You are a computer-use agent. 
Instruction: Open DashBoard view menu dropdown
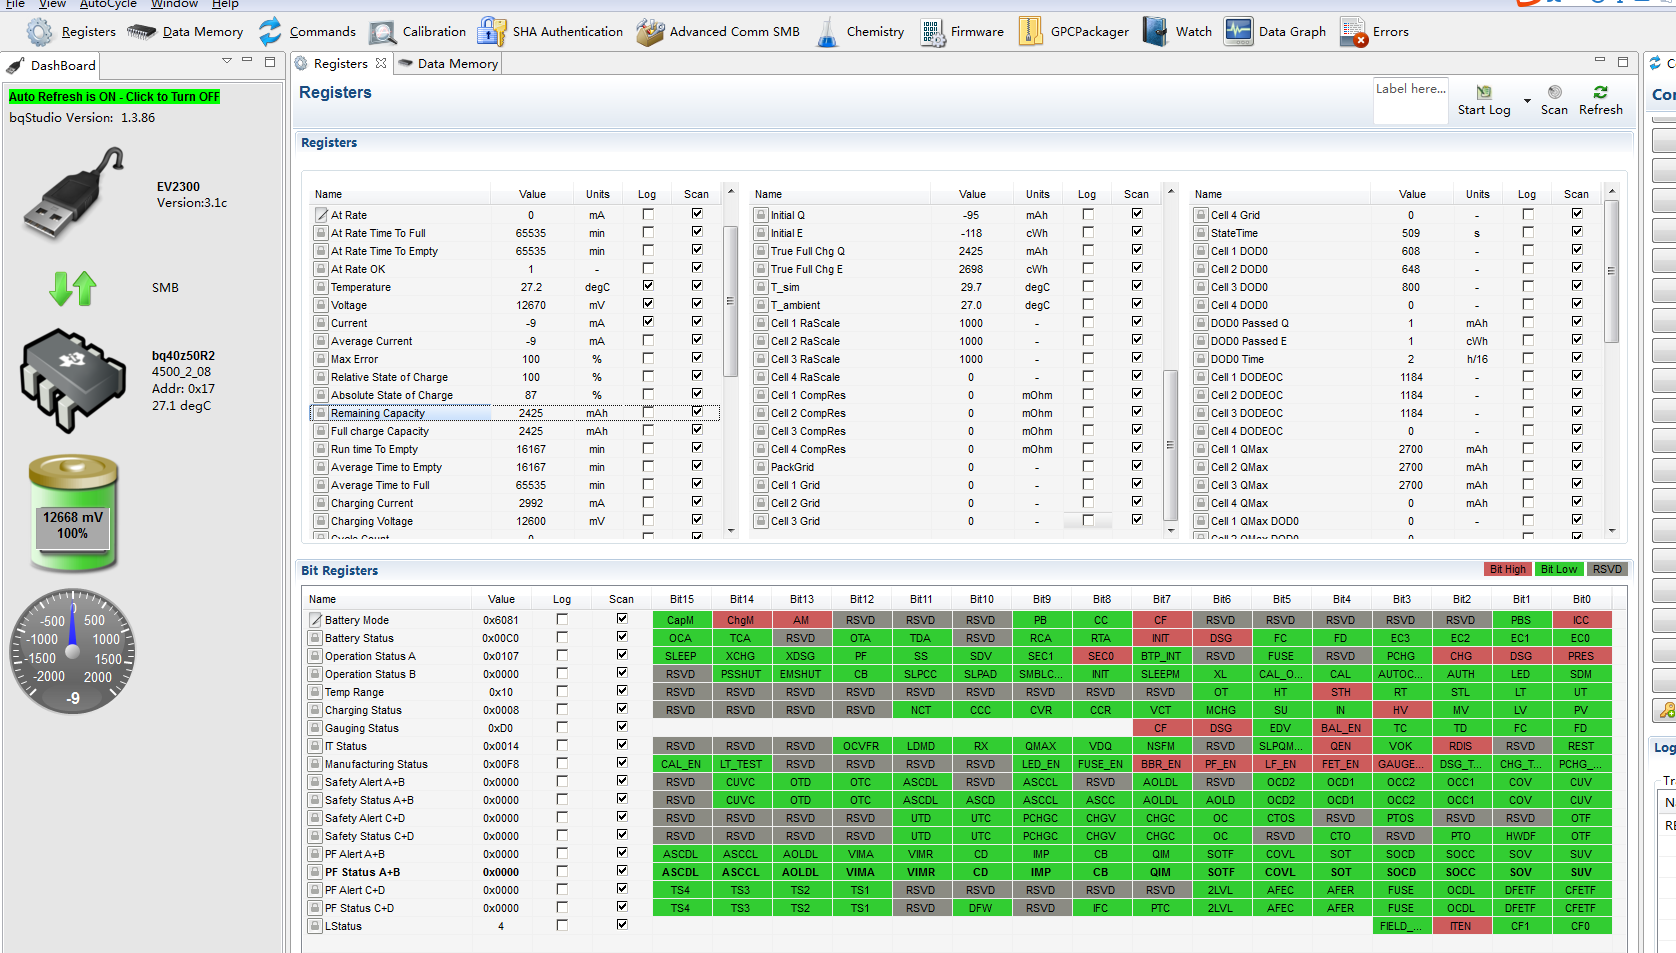(227, 62)
